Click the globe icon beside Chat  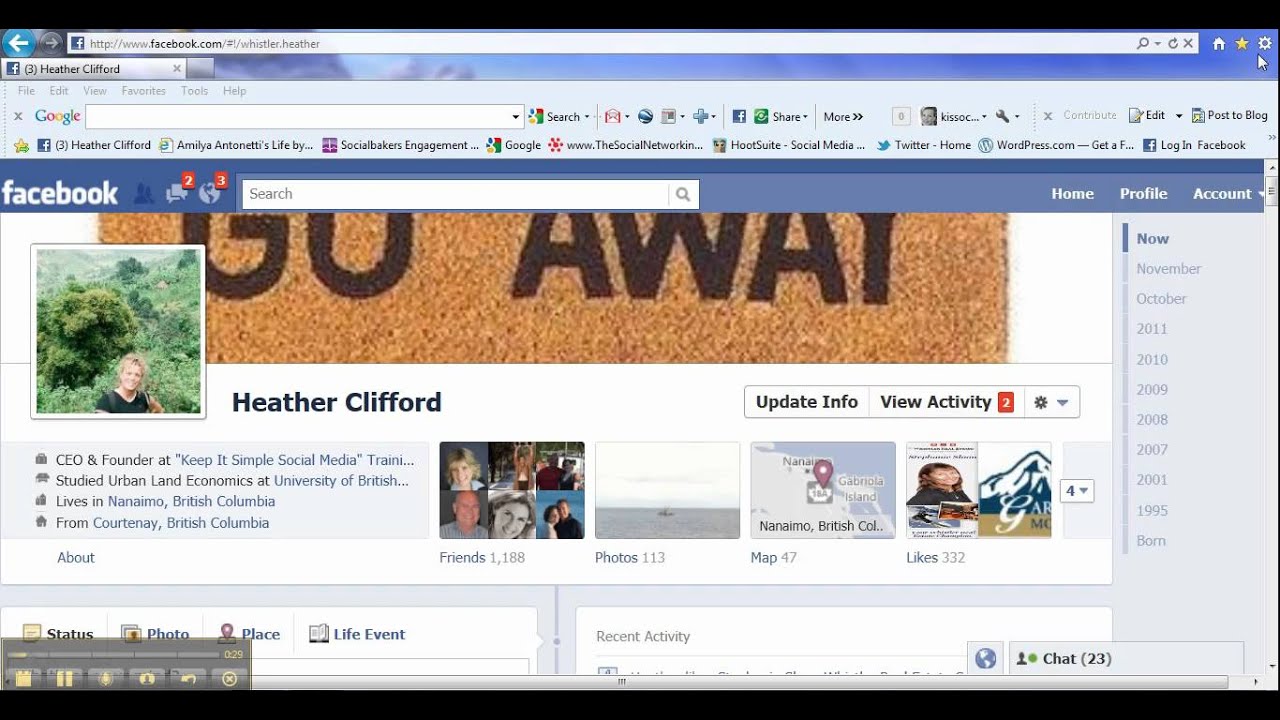click(x=986, y=658)
